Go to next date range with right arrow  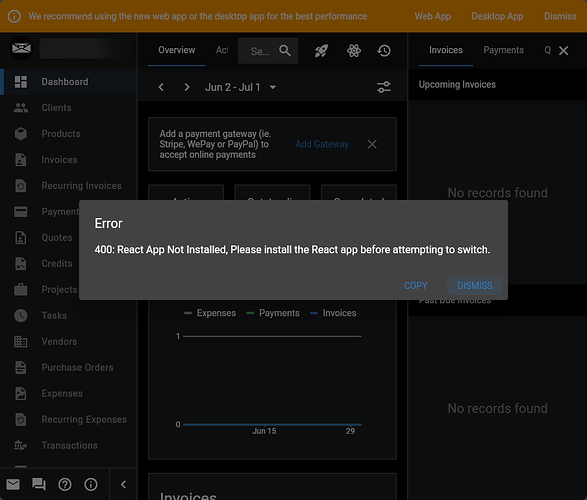pyautogui.click(x=187, y=87)
